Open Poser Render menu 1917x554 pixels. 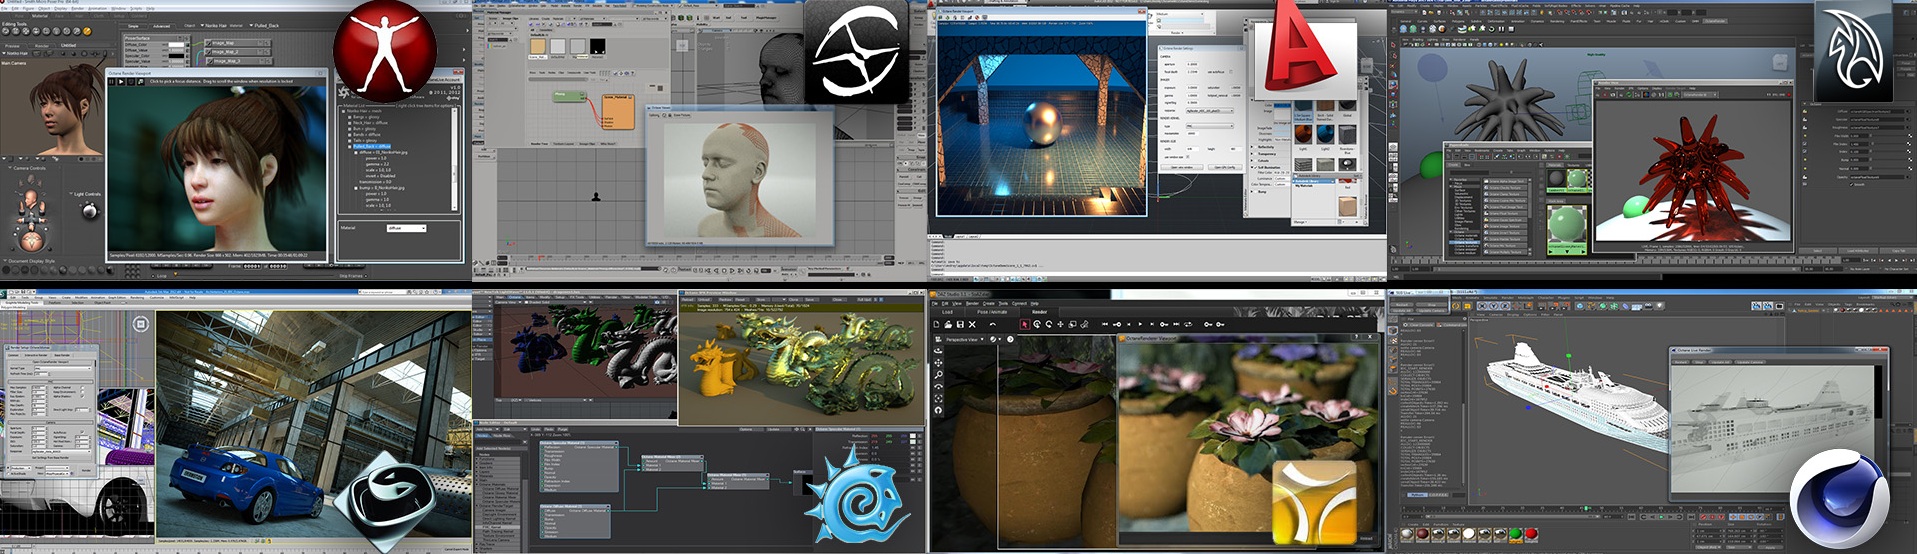tap(77, 8)
